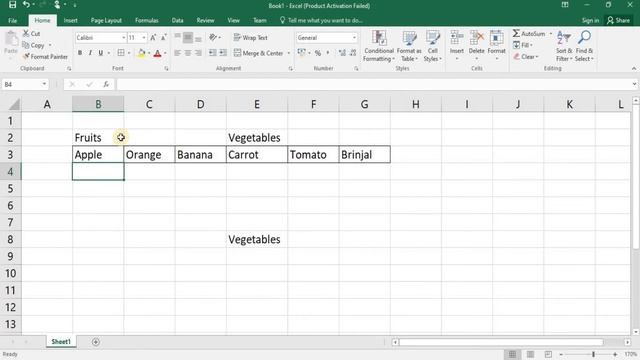Open the Find & Select menu

point(584,46)
